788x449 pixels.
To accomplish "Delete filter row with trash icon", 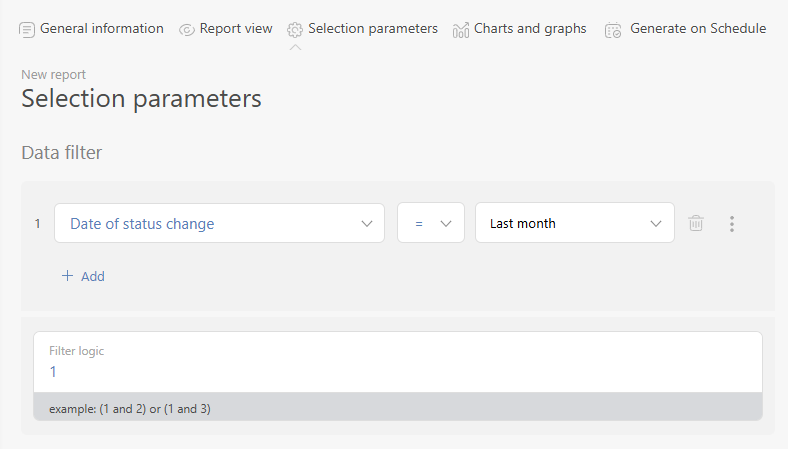I will (x=696, y=223).
